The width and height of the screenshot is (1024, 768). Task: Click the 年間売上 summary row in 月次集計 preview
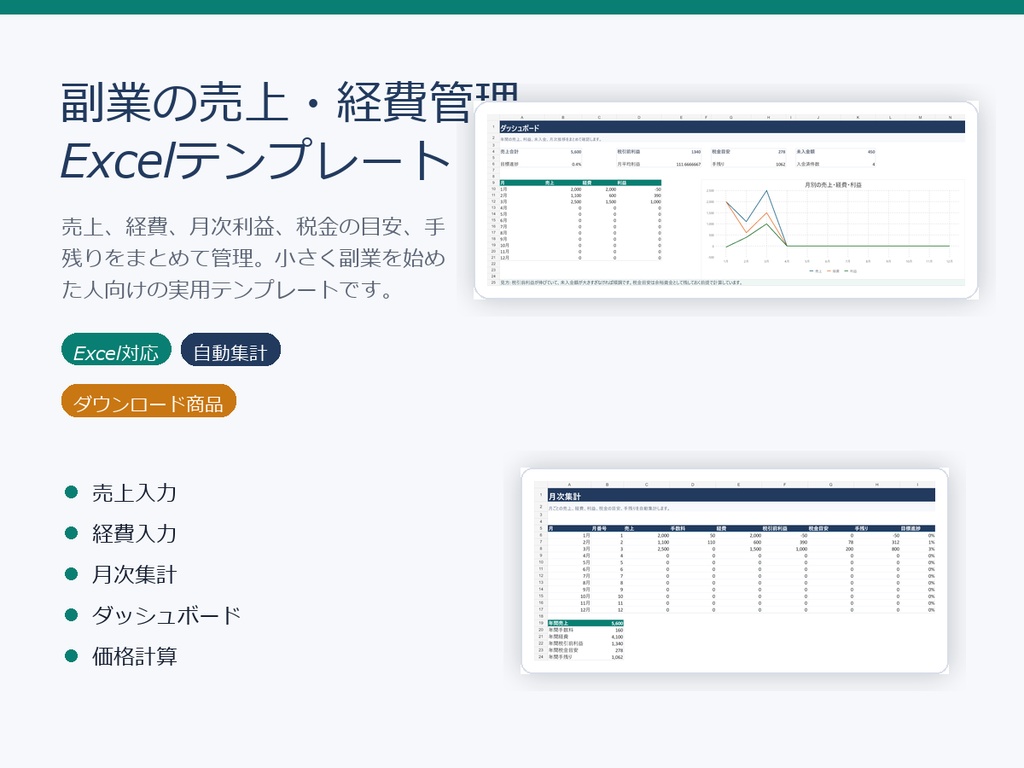pyautogui.click(x=586, y=623)
